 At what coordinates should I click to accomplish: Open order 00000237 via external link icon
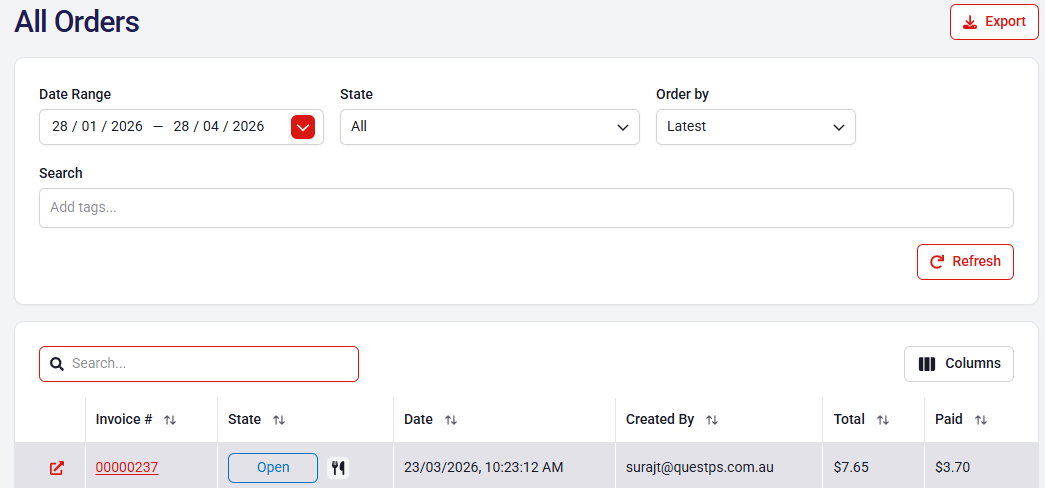tap(57, 468)
